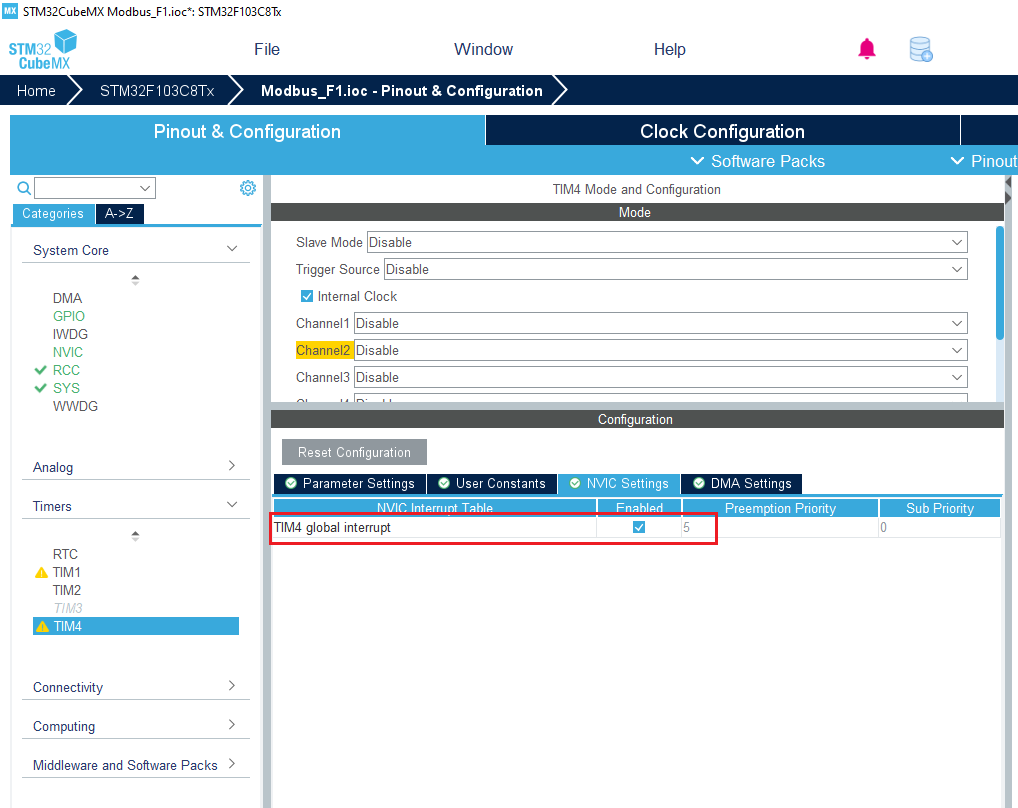Open the Slave Mode dropdown
Image resolution: width=1018 pixels, height=808 pixels.
point(667,242)
